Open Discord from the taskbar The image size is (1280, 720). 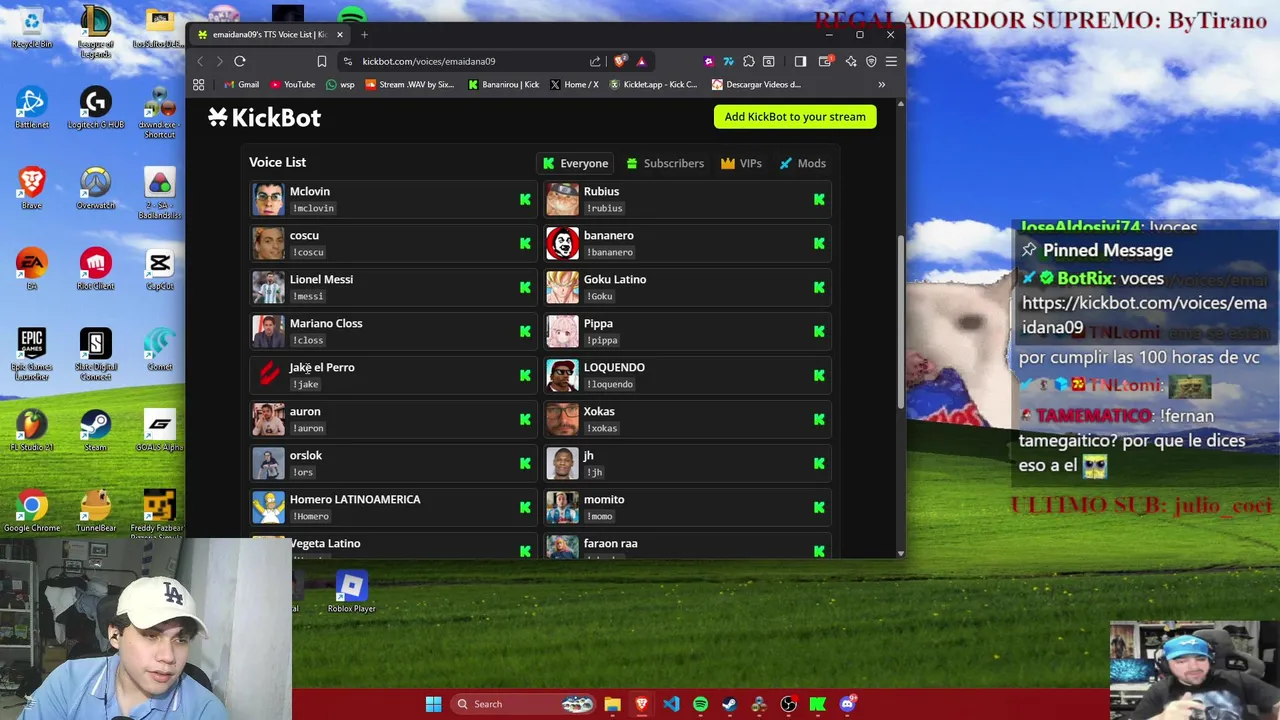pyautogui.click(x=848, y=704)
